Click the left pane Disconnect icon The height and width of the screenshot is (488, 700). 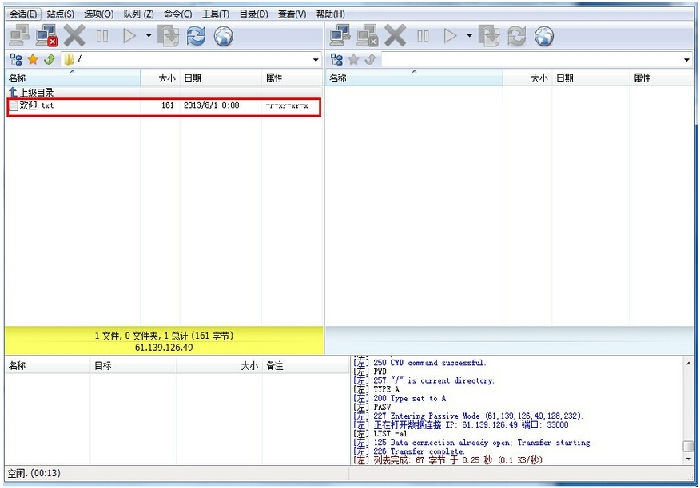click(47, 36)
